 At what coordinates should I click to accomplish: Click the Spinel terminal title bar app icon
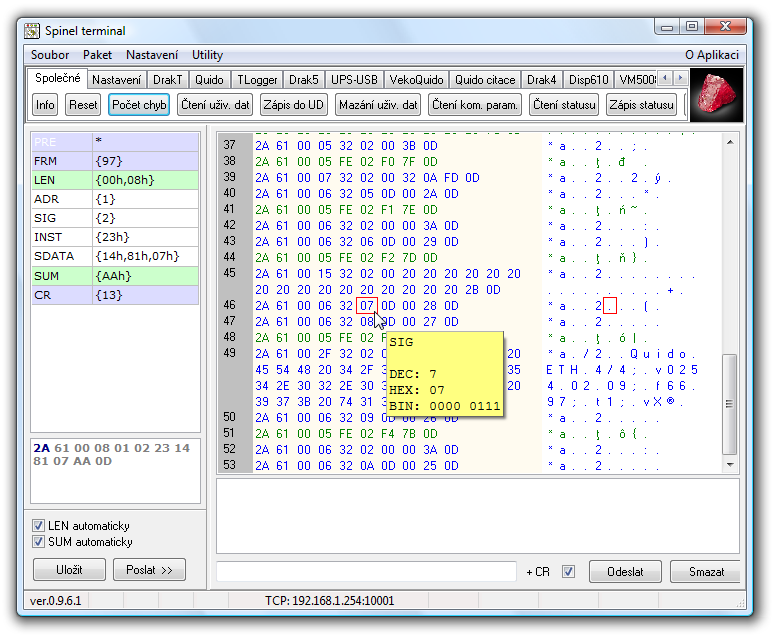coord(32,31)
